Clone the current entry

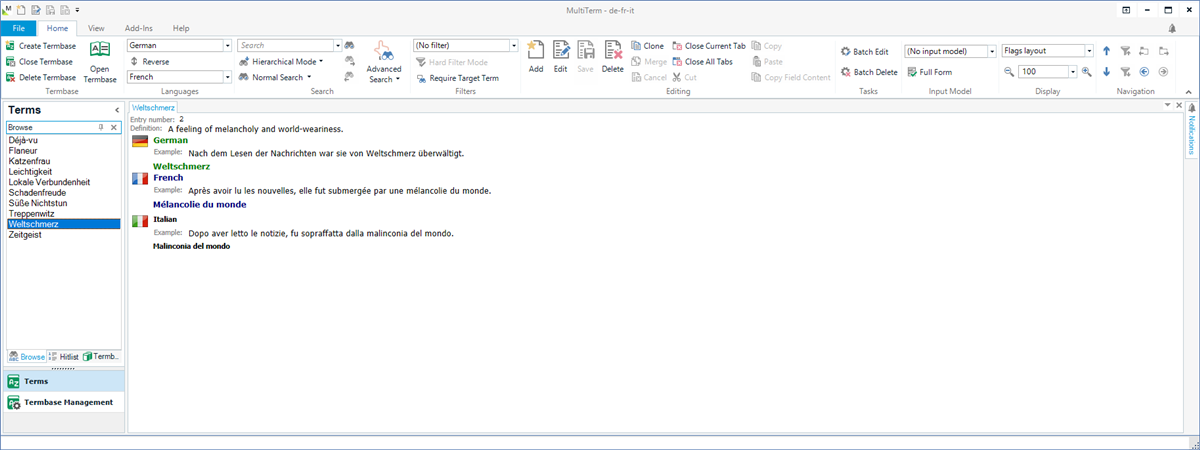[x=647, y=46]
